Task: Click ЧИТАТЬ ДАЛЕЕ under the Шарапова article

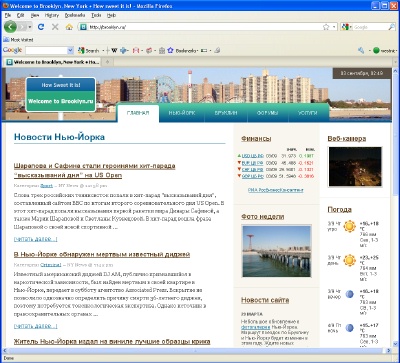Action: pyautogui.click(x=36, y=239)
